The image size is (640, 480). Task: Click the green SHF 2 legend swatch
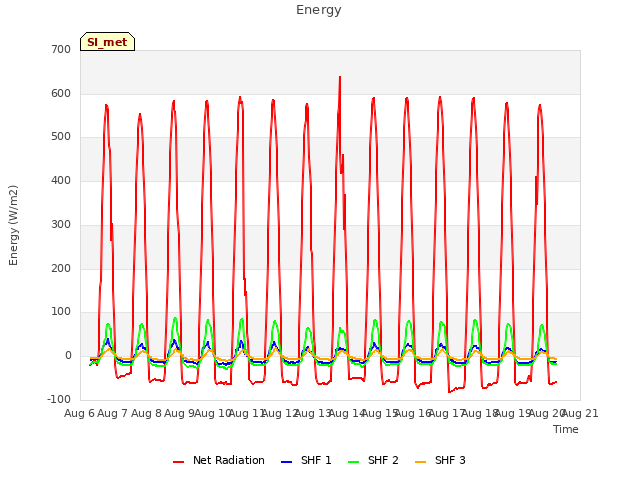(353, 462)
